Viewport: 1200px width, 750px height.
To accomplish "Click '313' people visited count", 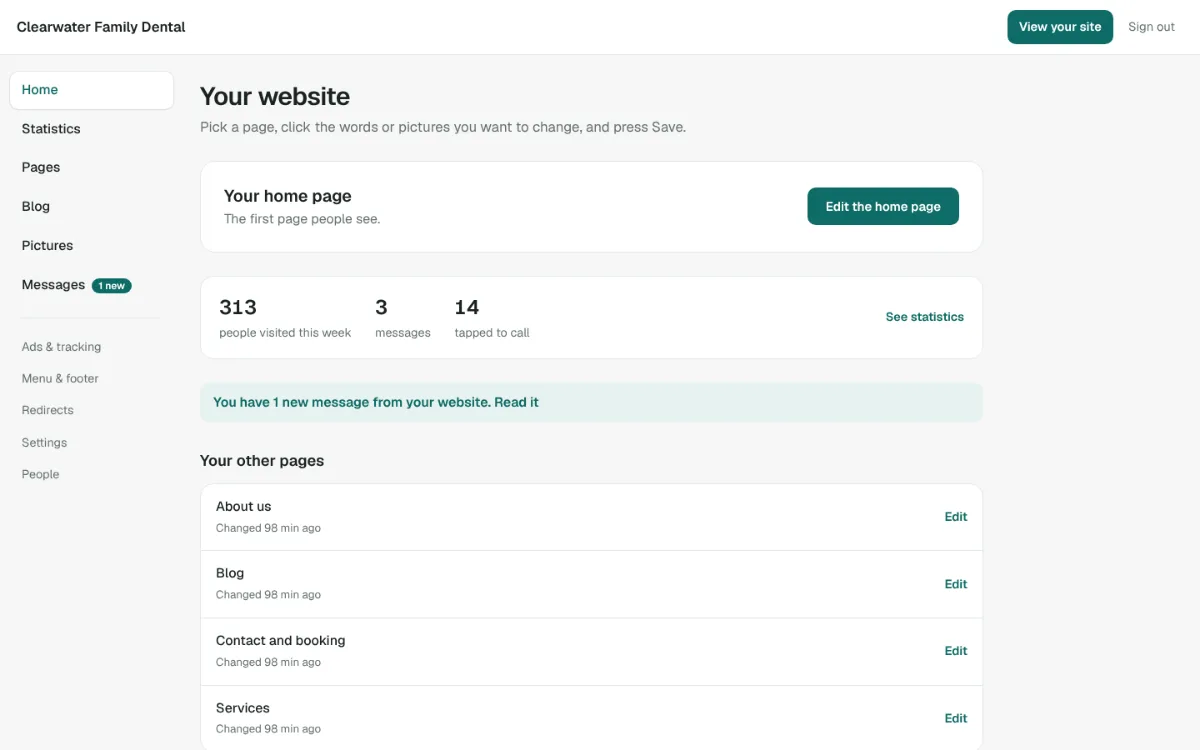I will 238,307.
